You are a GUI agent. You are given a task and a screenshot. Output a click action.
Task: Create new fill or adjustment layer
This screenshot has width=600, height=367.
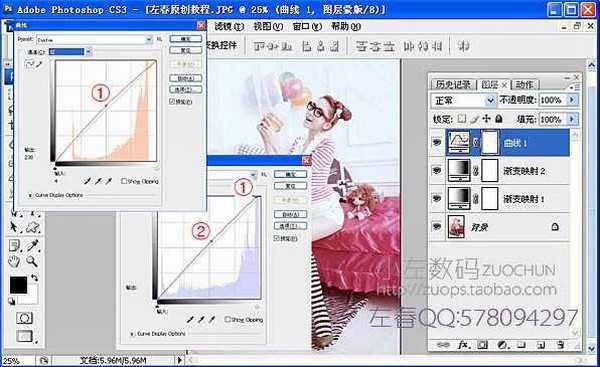(x=502, y=345)
